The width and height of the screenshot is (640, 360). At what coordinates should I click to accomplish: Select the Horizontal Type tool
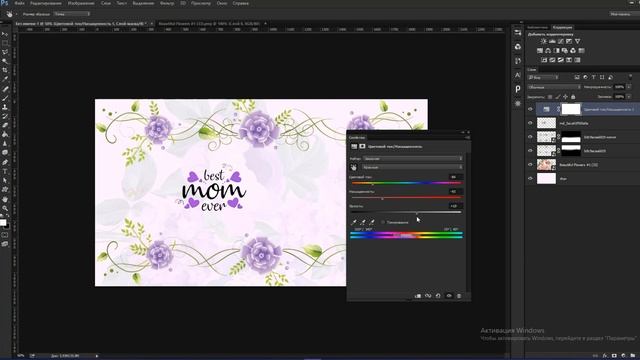[x=5, y=171]
